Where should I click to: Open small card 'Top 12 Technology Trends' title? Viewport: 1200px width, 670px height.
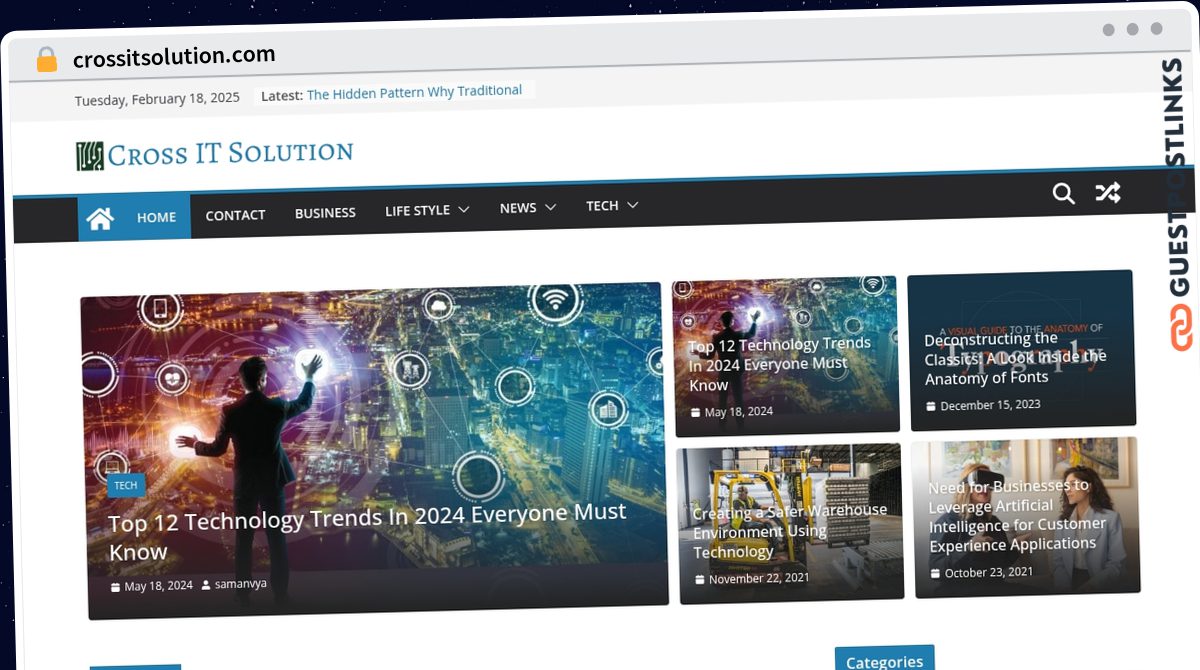point(779,364)
